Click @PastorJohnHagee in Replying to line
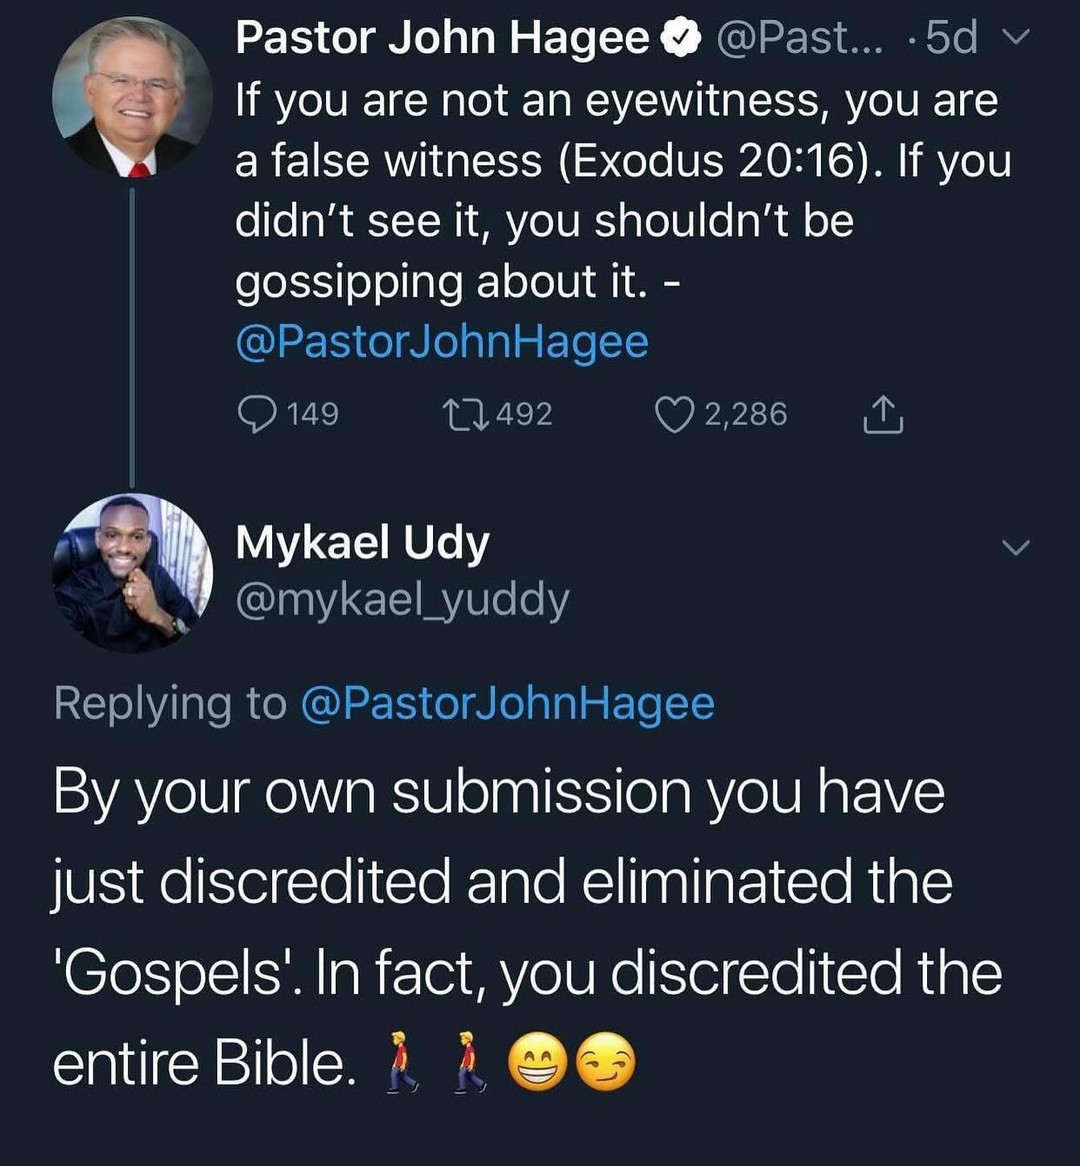This screenshot has width=1080, height=1166. click(507, 703)
